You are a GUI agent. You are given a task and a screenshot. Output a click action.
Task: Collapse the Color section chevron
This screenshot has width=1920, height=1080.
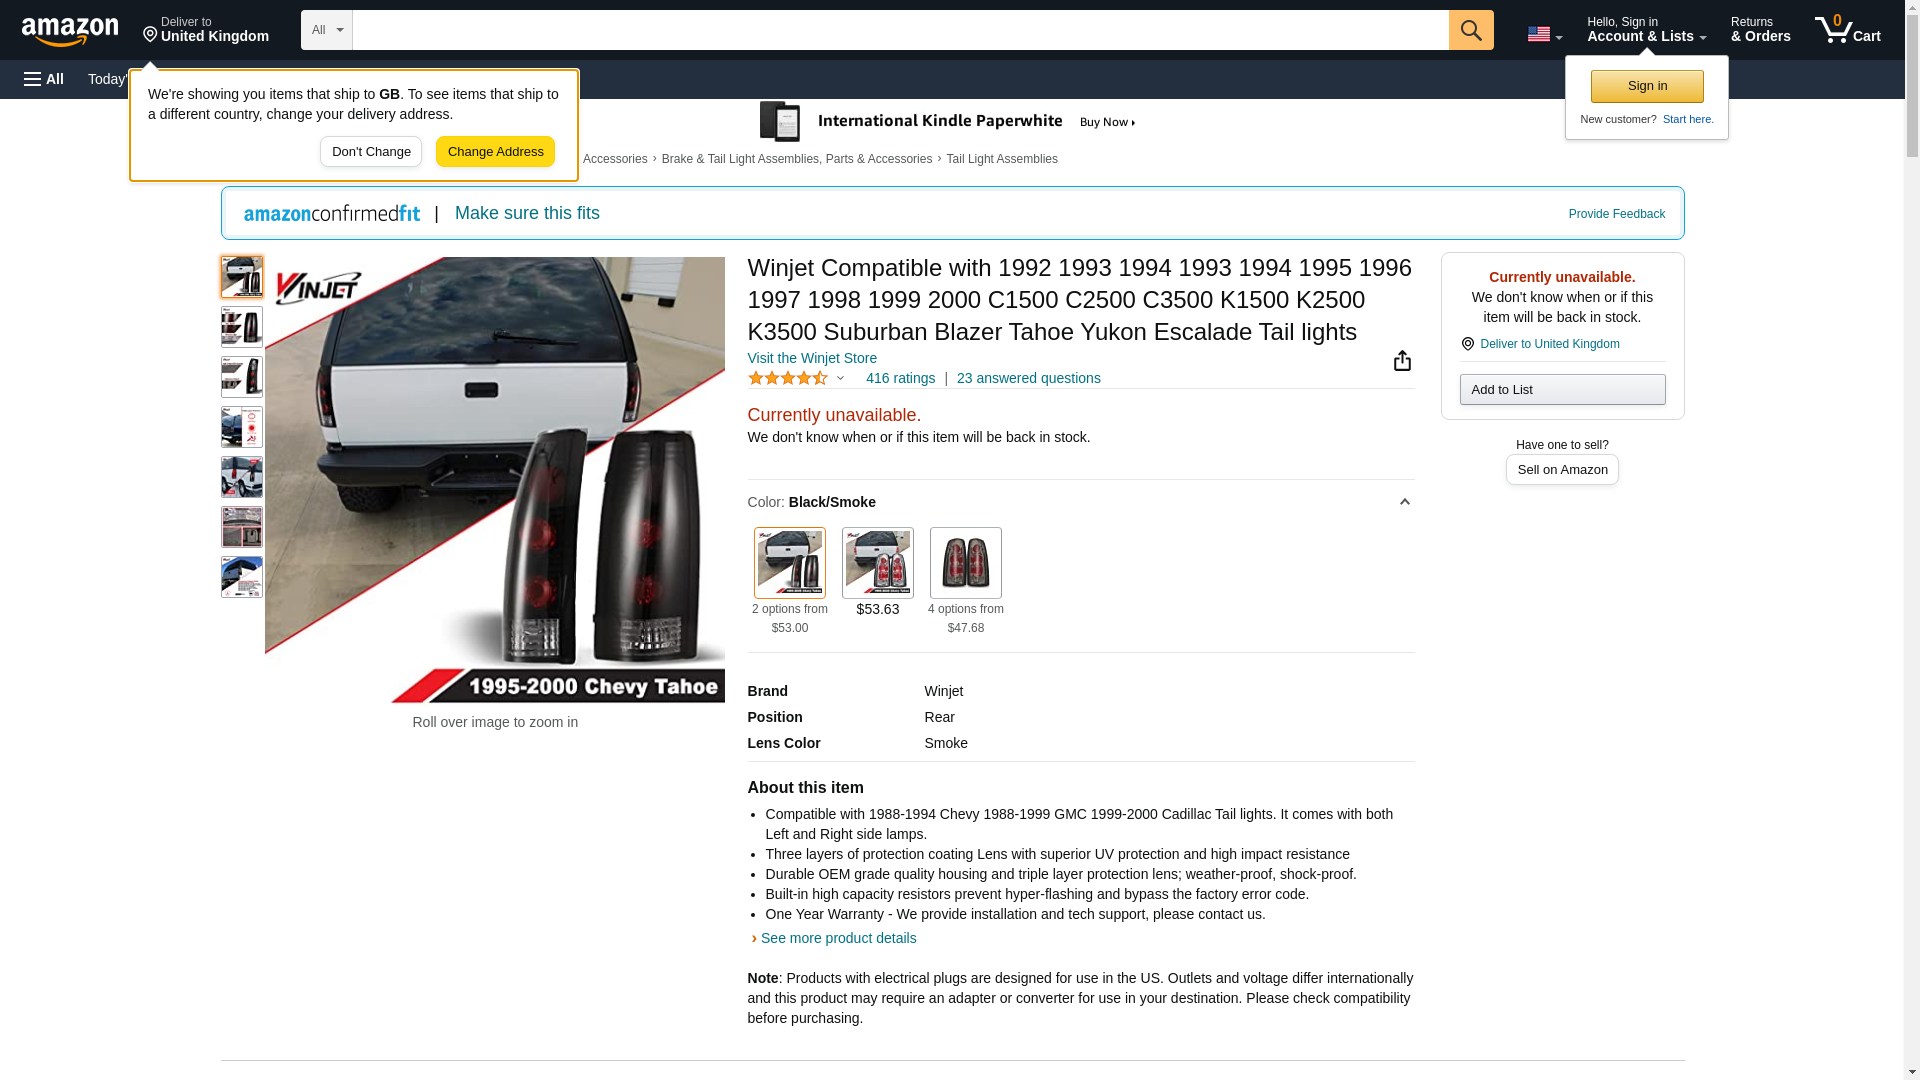coord(1404,502)
